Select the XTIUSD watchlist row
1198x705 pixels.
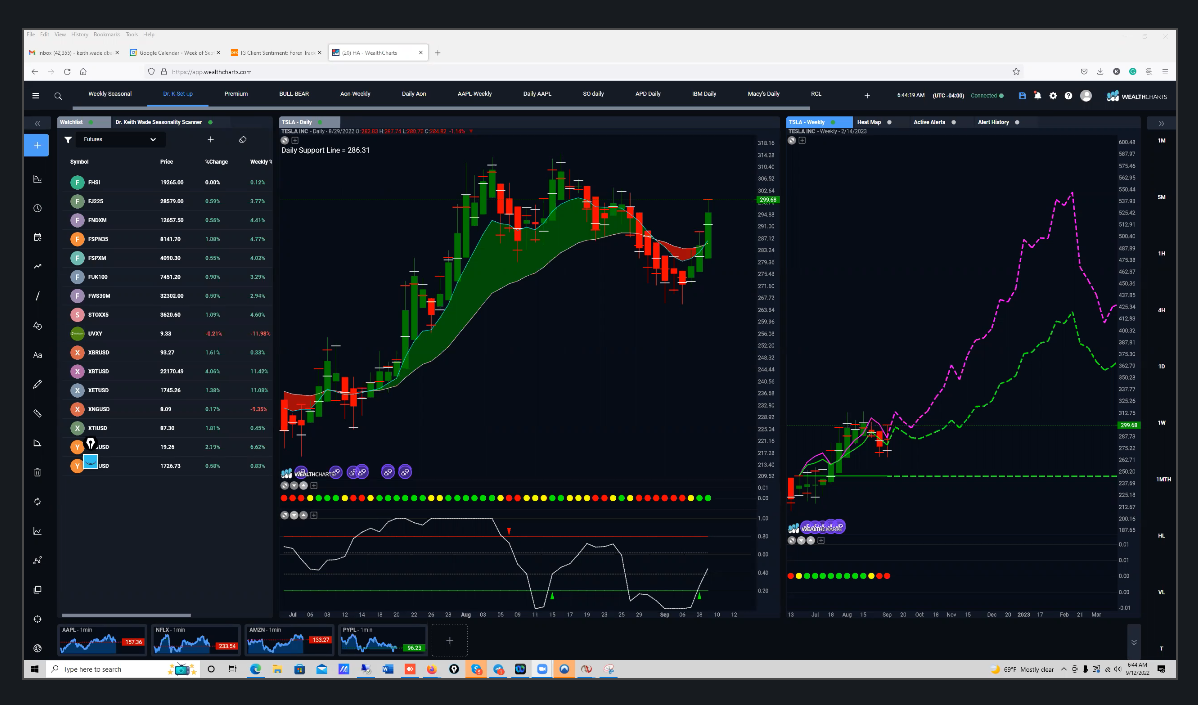click(167, 428)
